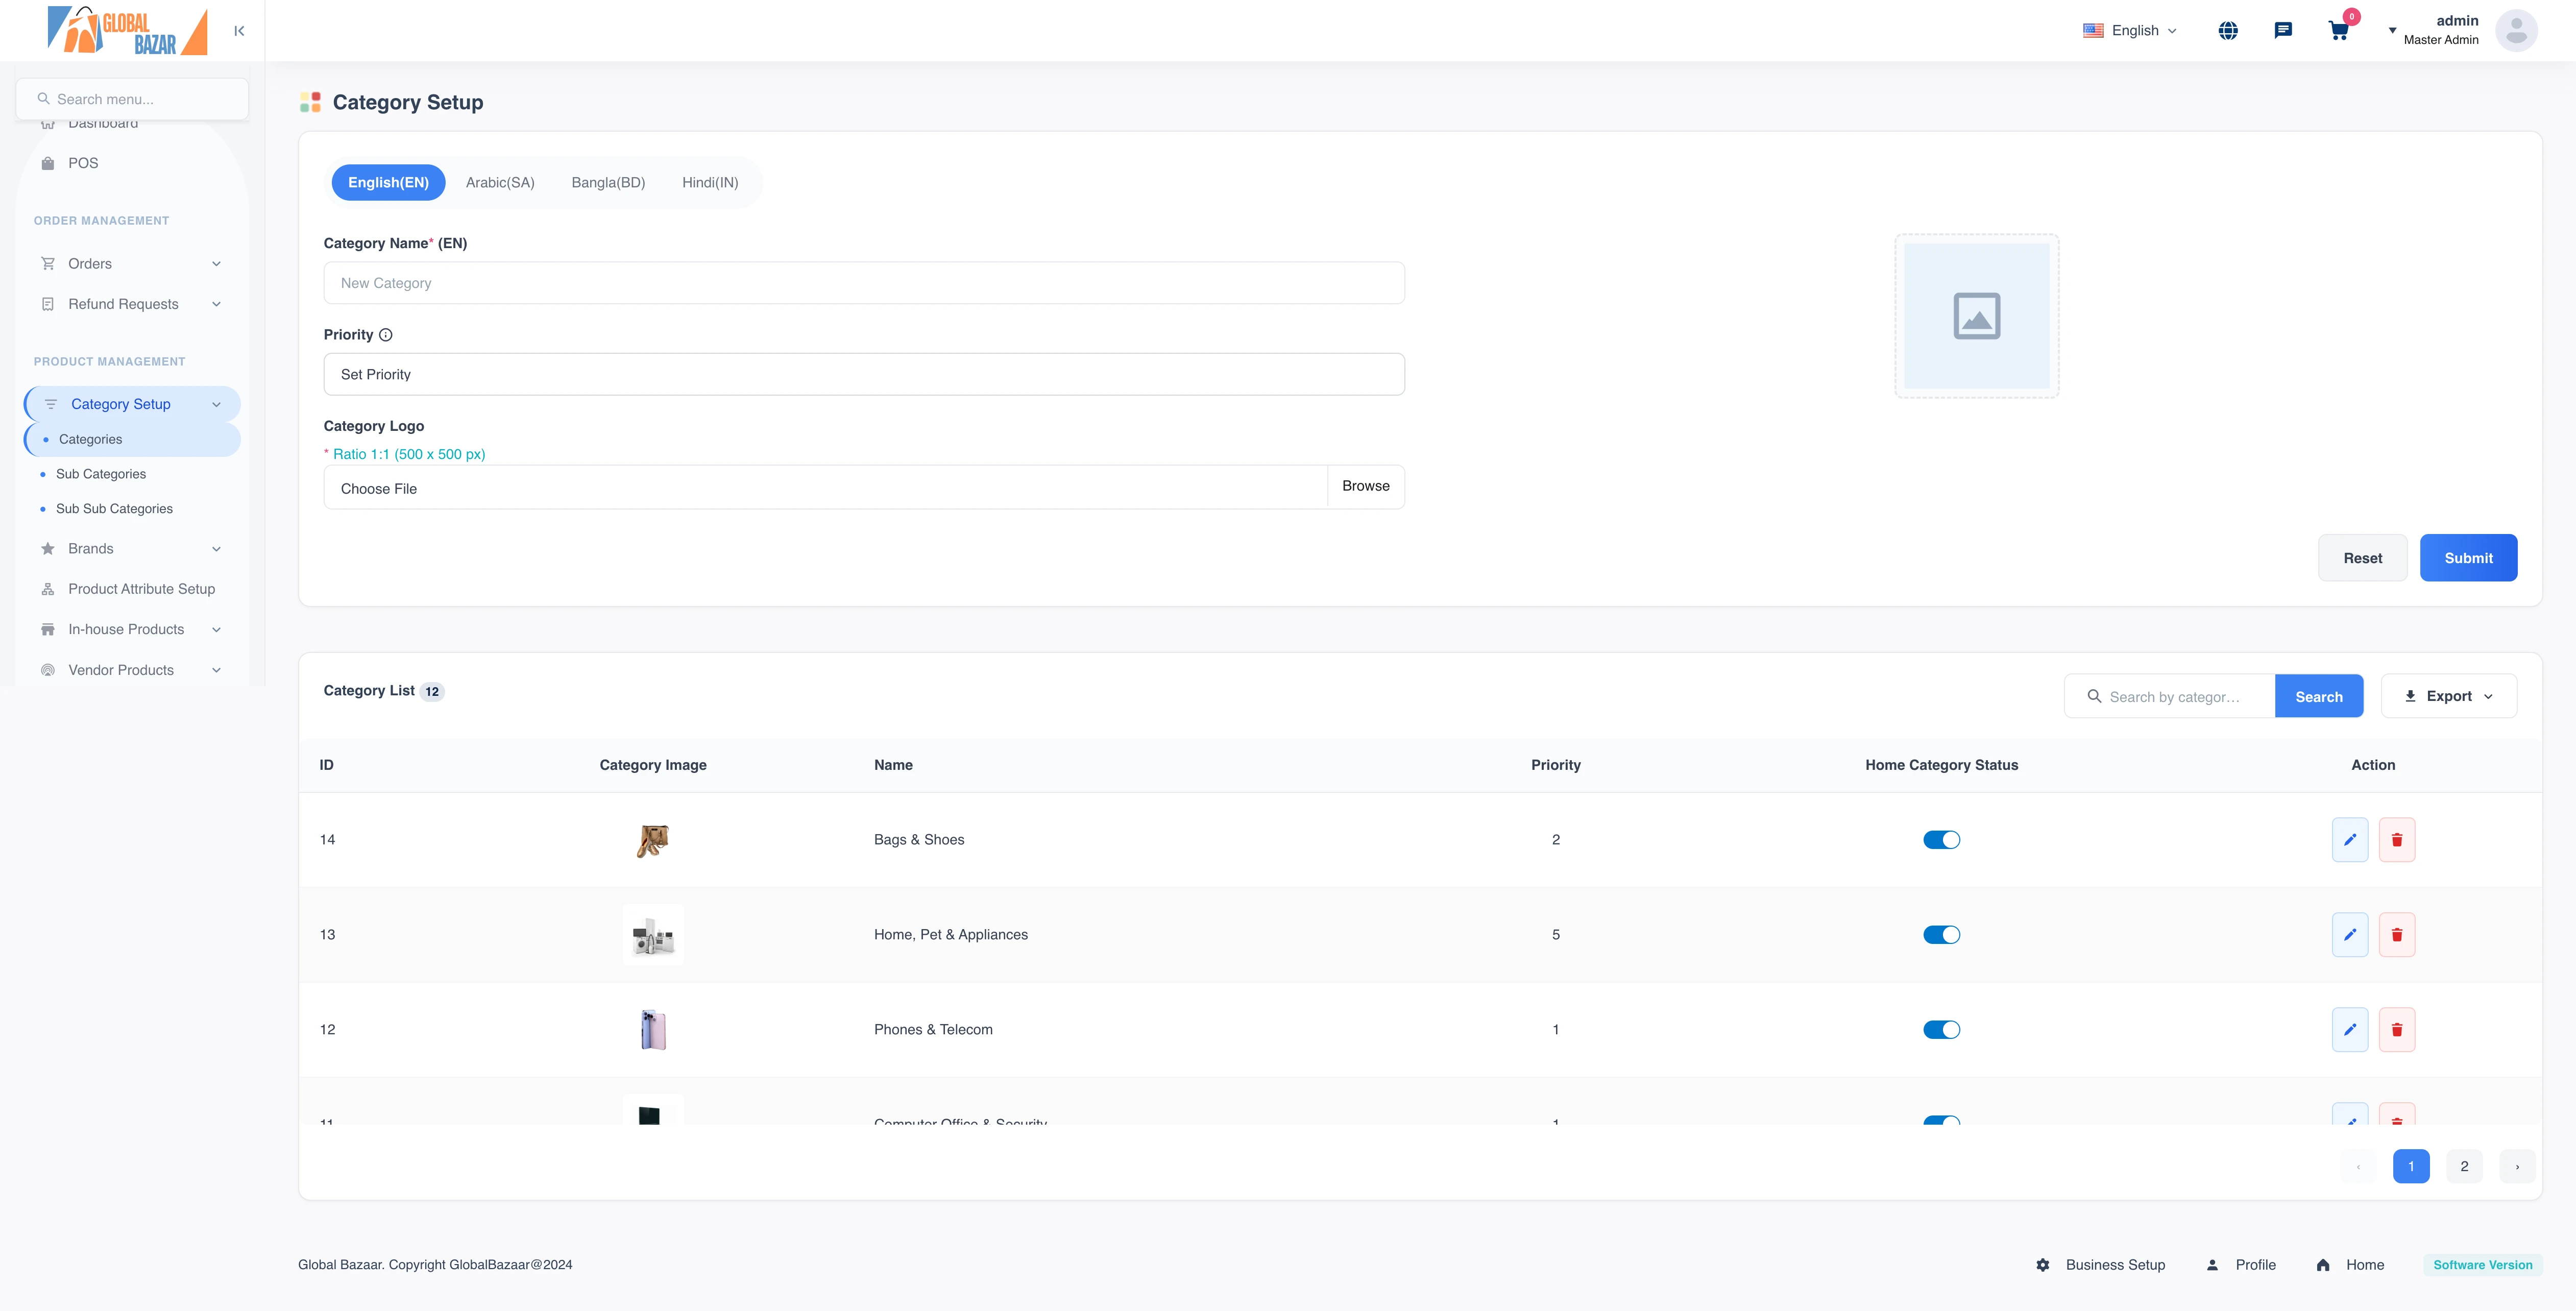The height and width of the screenshot is (1311, 2576).
Task: Expand the Orders sidebar menu
Action: coord(130,264)
